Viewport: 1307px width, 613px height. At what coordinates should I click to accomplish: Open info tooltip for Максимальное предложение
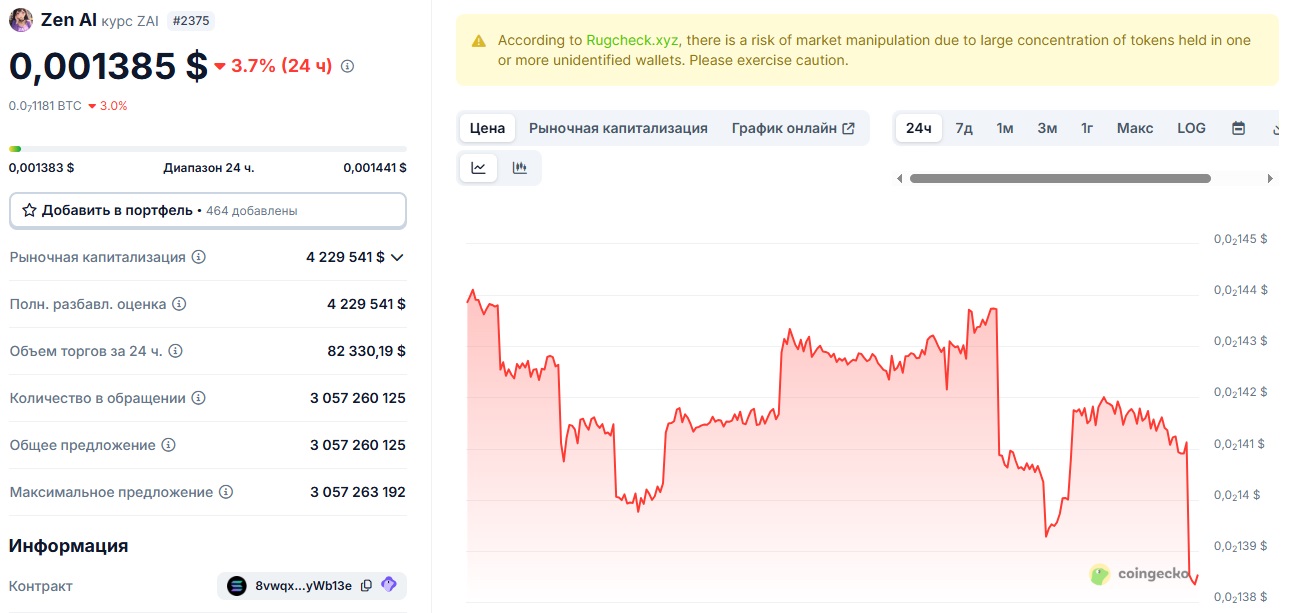[226, 492]
